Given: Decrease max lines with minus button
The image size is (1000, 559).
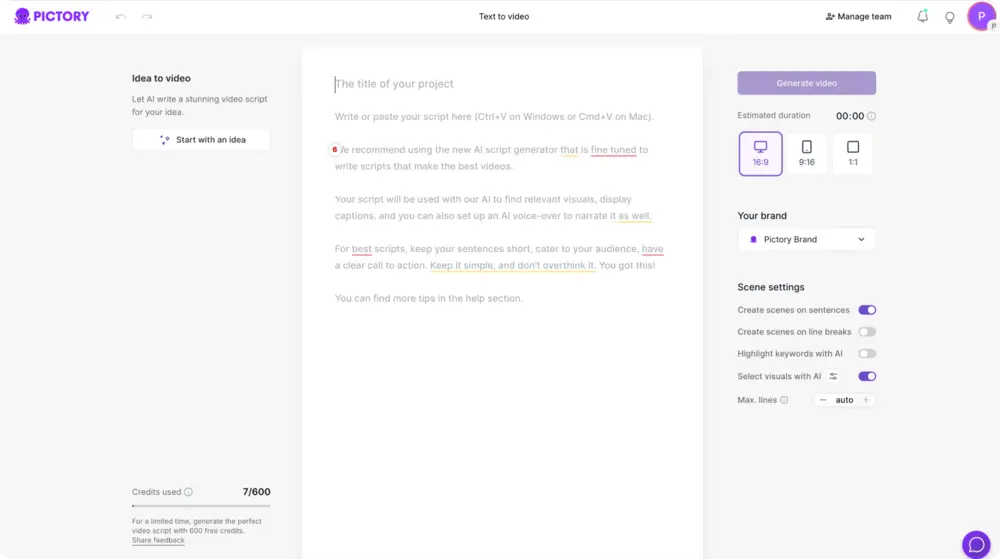Looking at the screenshot, I should pyautogui.click(x=823, y=400).
